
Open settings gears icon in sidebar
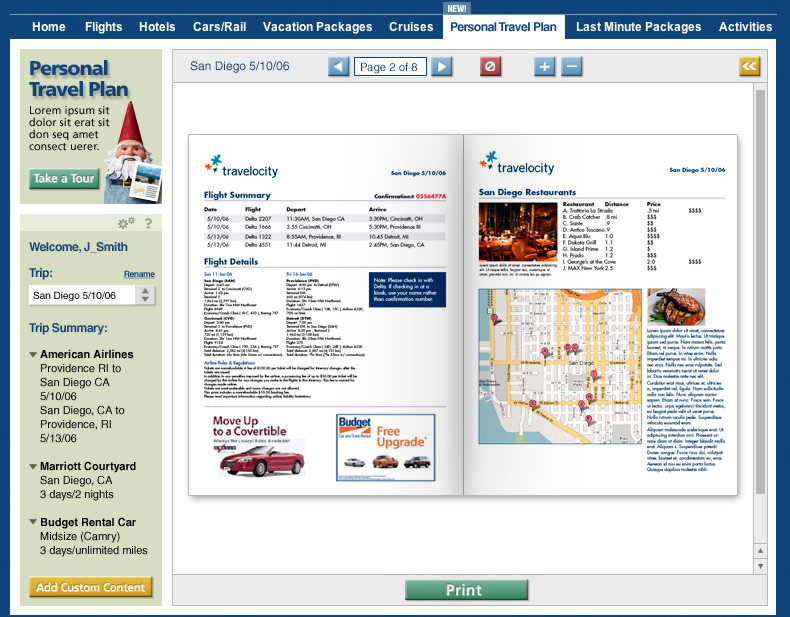click(x=126, y=223)
